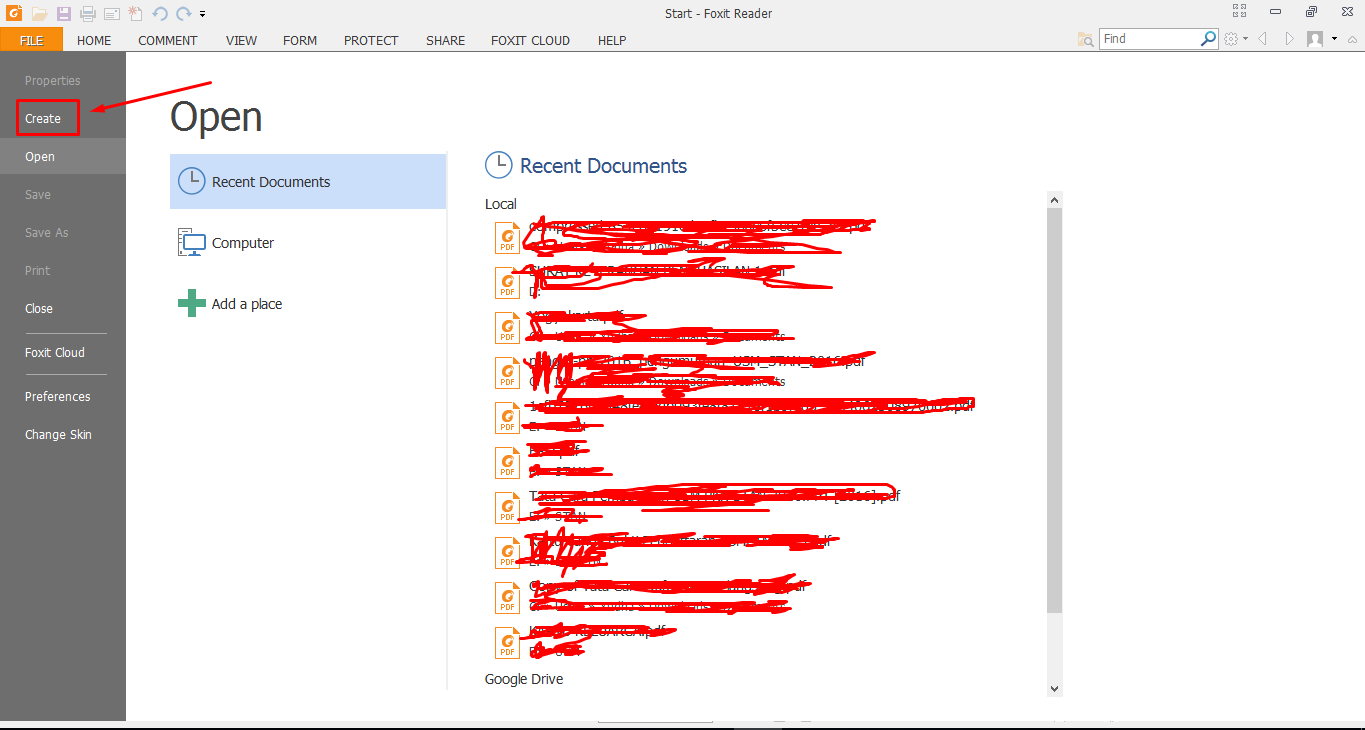Click inside the Find search field
Viewport: 1365px width, 730px height.
(x=1149, y=39)
